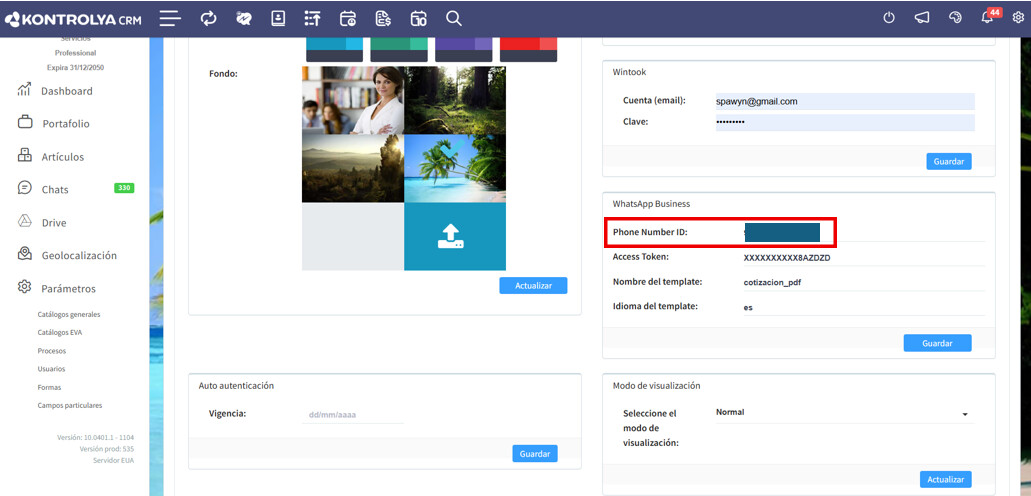Click the refresh sync arrows icon
The width and height of the screenshot is (1031, 496).
pos(208,18)
